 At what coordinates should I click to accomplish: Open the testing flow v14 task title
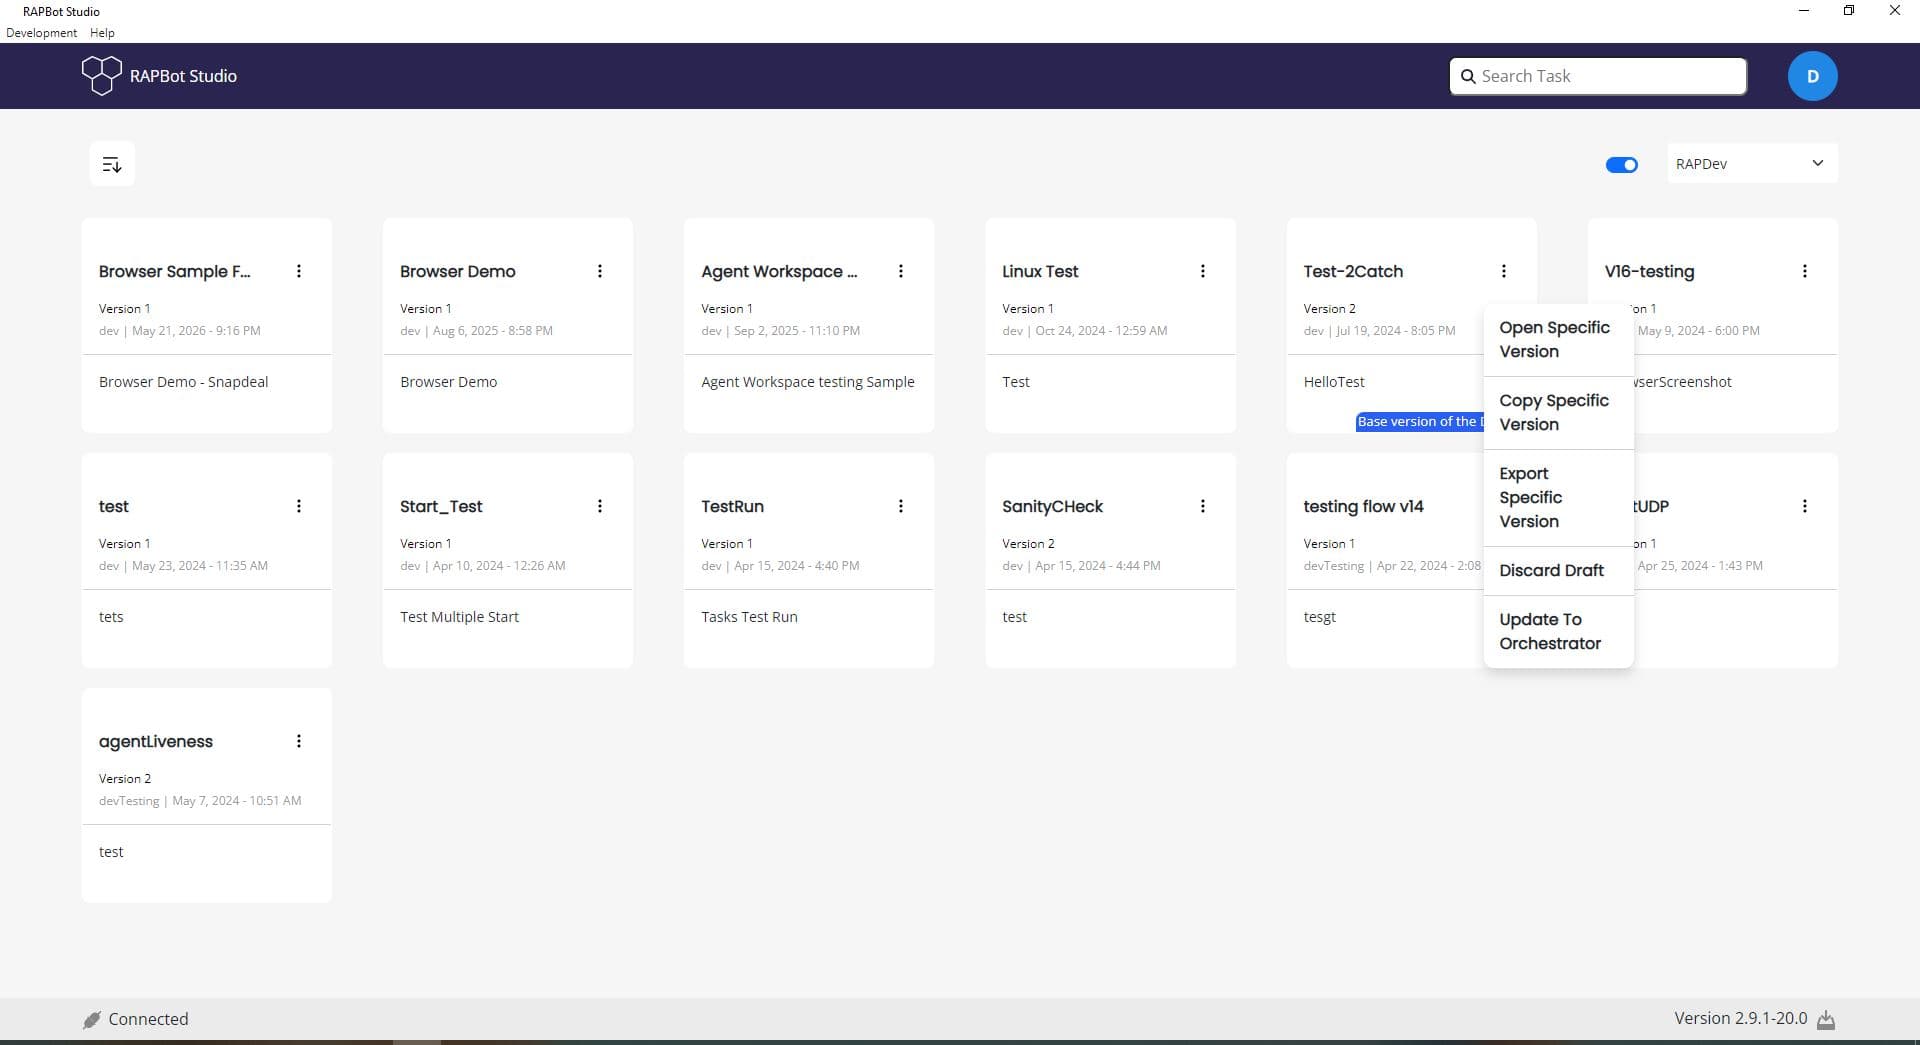tap(1363, 507)
